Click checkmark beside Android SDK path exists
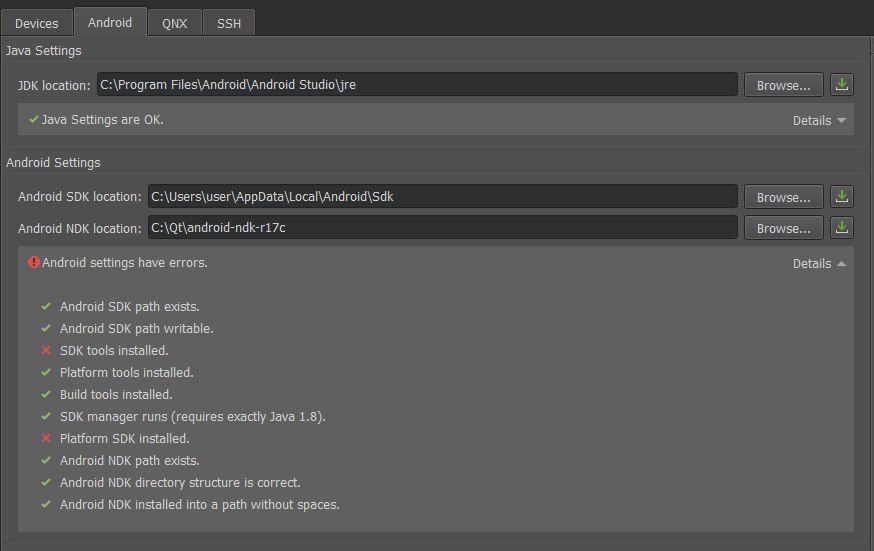Viewport: 874px width, 551px height. tap(46, 306)
